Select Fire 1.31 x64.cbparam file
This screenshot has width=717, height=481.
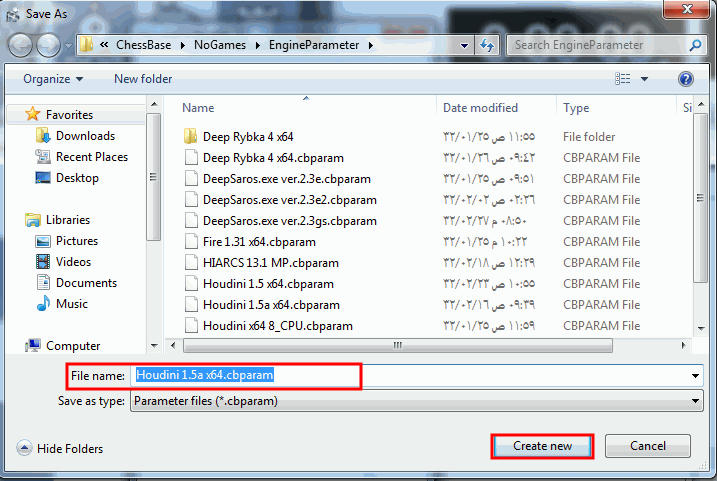[x=259, y=242]
